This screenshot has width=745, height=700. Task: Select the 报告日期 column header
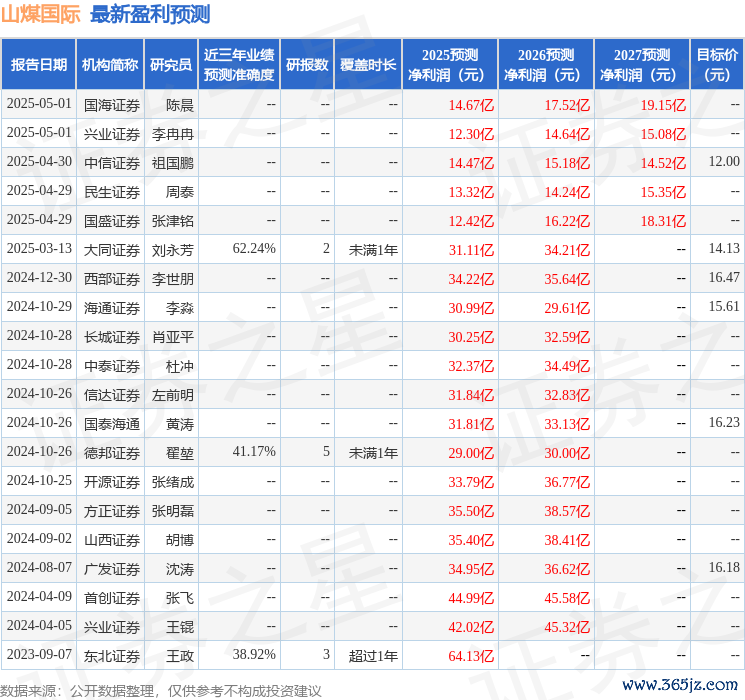pyautogui.click(x=38, y=65)
